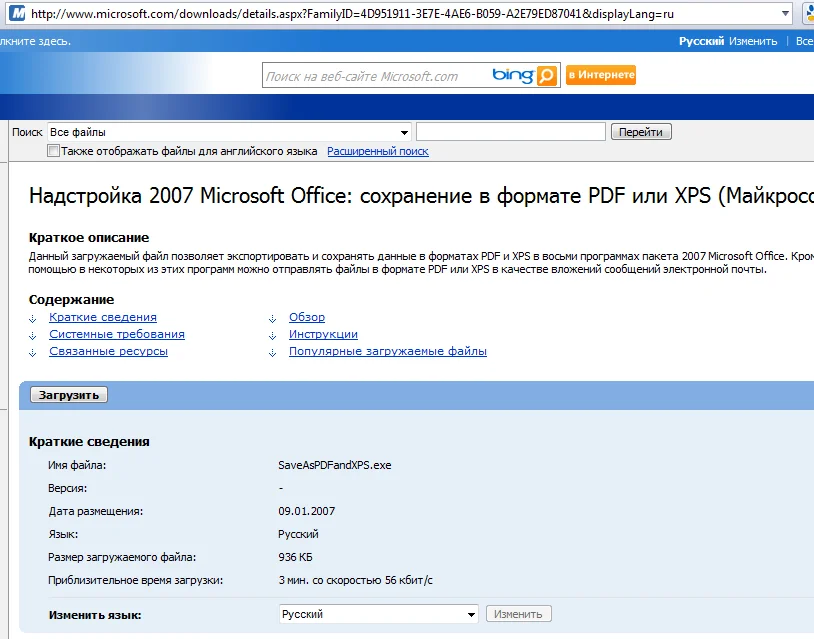Click the arrow icon beside Инструкции
This screenshot has height=639, width=814.
273,336
